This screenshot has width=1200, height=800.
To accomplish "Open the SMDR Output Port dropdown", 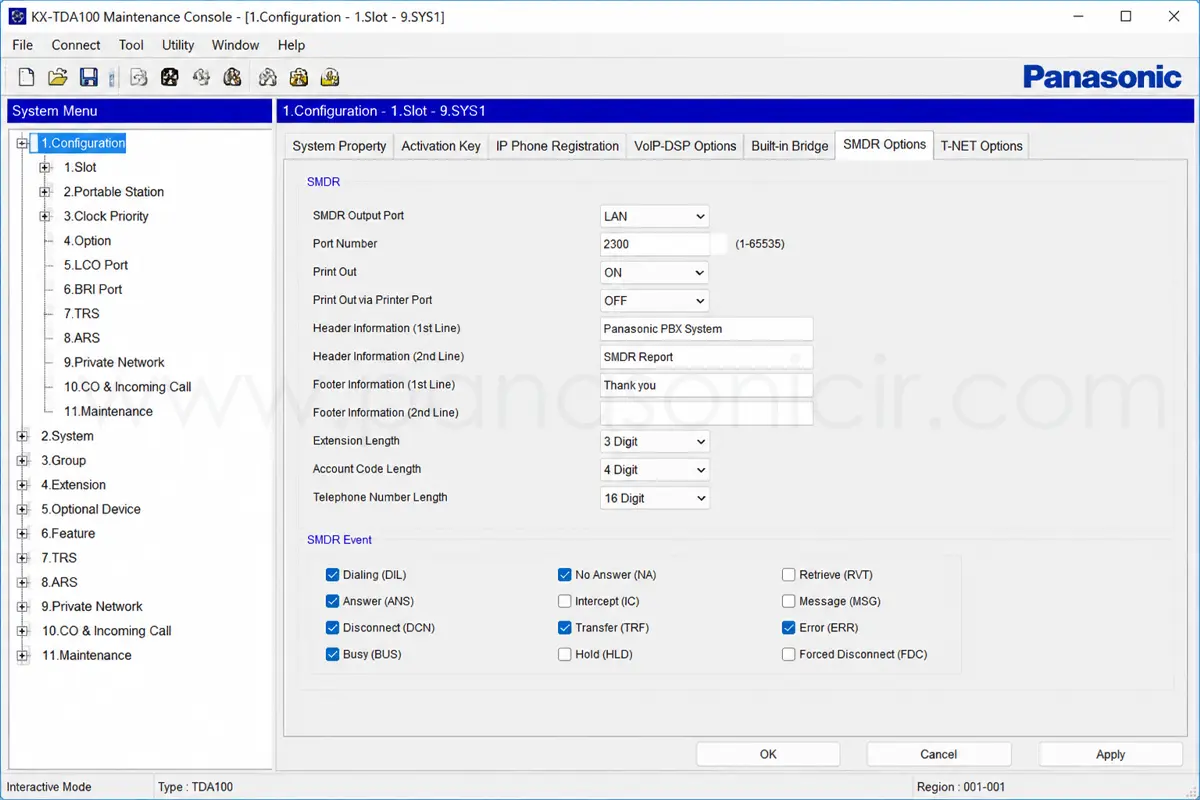I will pos(654,216).
